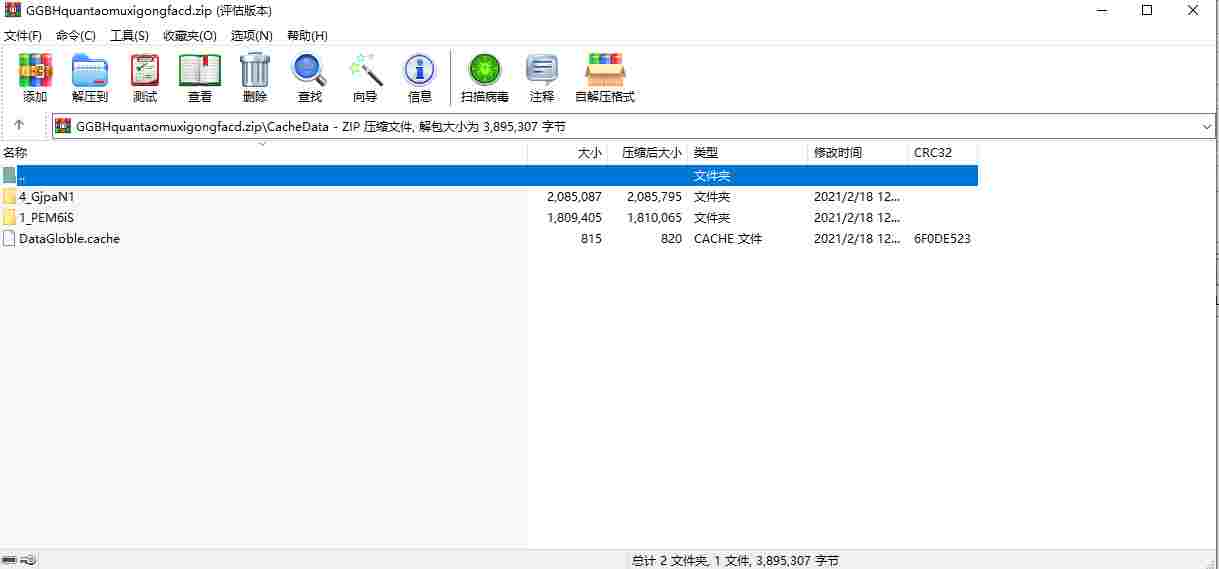Click size value 2,085,087
The width and height of the screenshot is (1219, 569).
(x=574, y=197)
